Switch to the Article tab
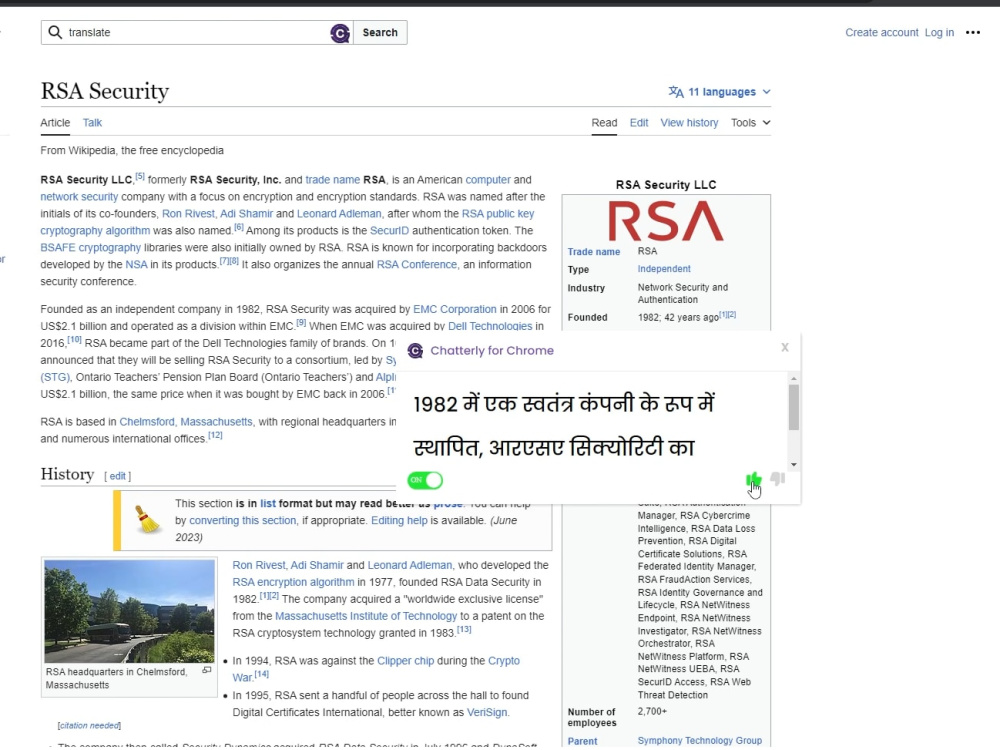Viewport: 1000px width, 750px height. point(55,122)
